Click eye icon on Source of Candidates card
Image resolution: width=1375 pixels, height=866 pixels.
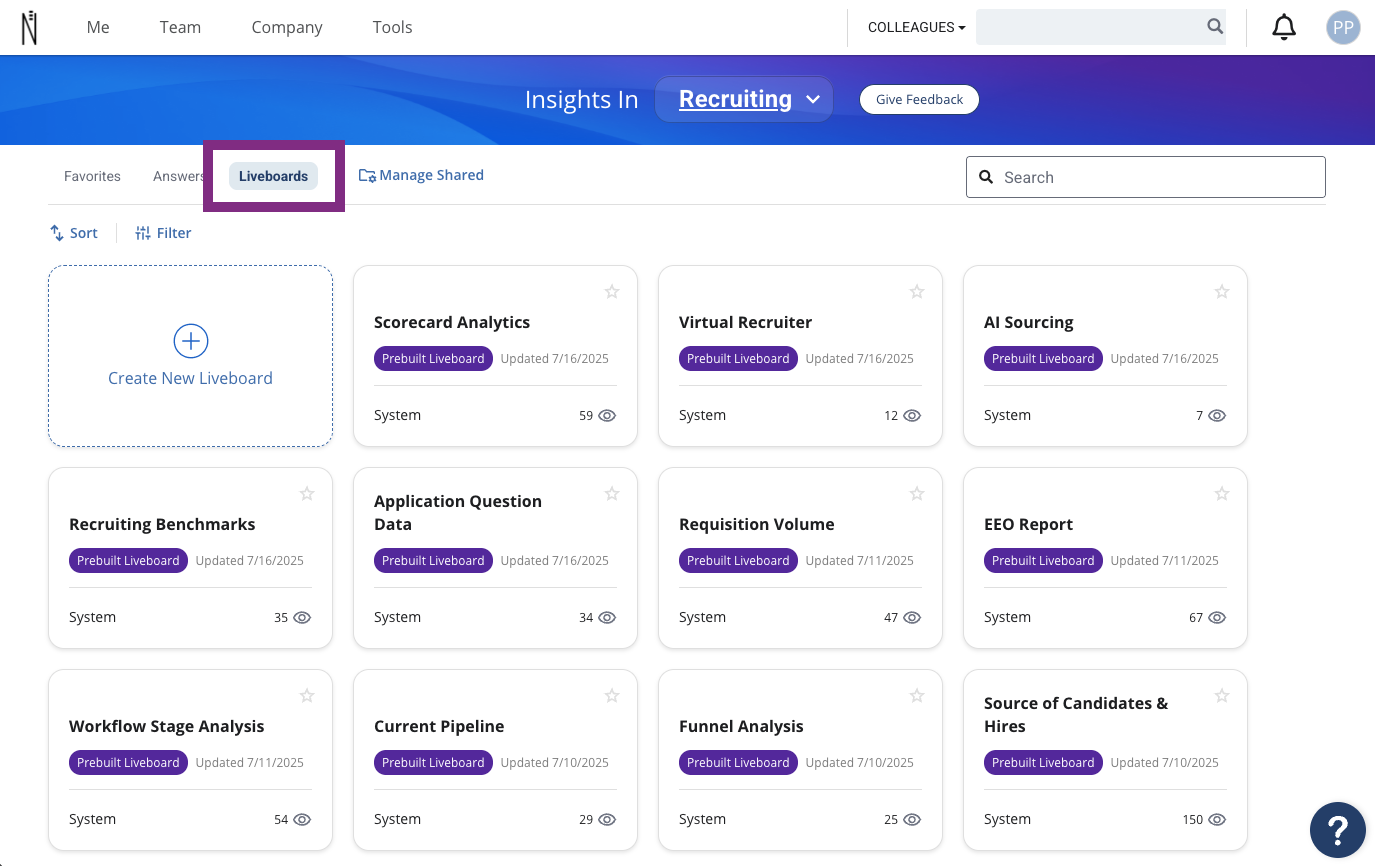1217,820
